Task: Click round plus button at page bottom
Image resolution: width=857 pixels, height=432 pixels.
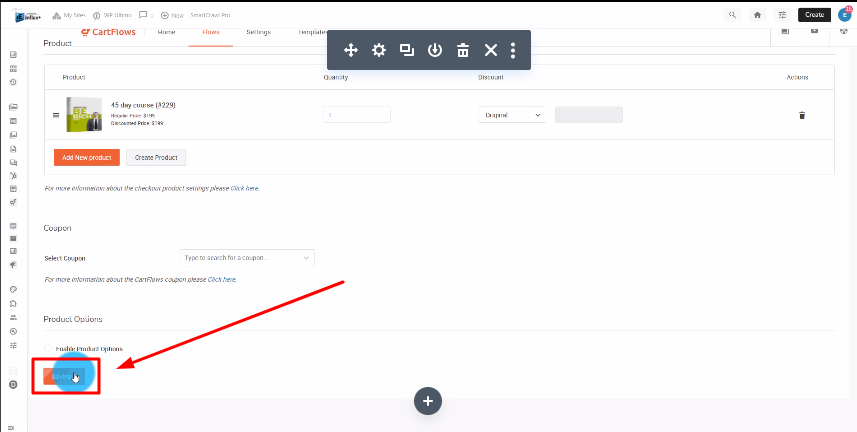Action: 428,400
